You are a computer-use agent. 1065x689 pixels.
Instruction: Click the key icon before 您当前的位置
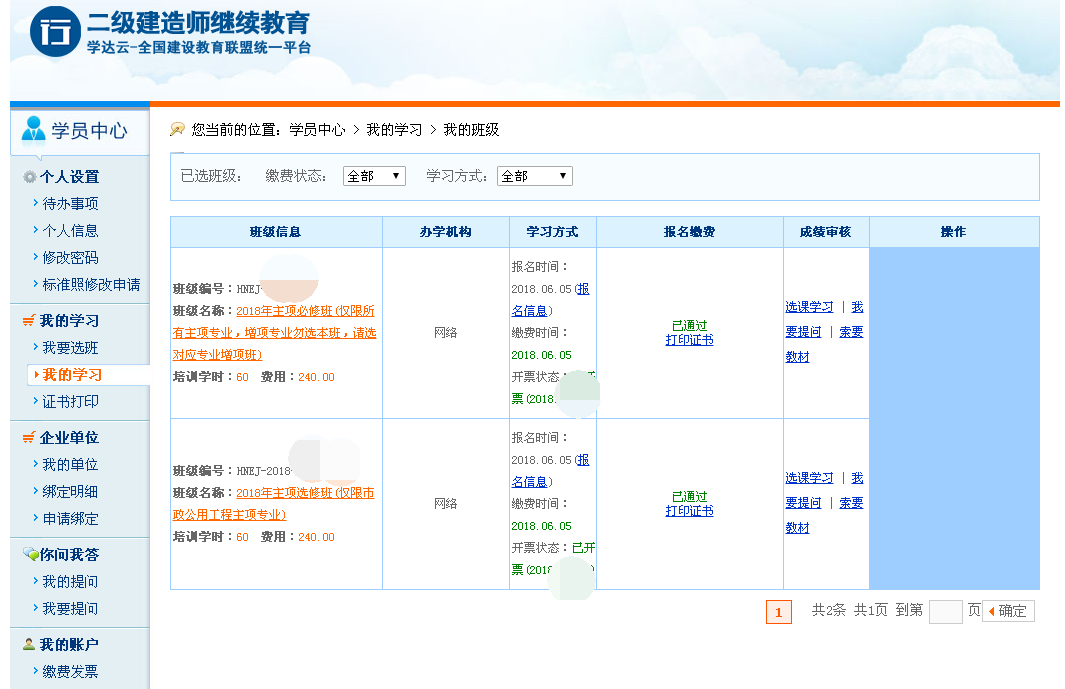pyautogui.click(x=178, y=130)
